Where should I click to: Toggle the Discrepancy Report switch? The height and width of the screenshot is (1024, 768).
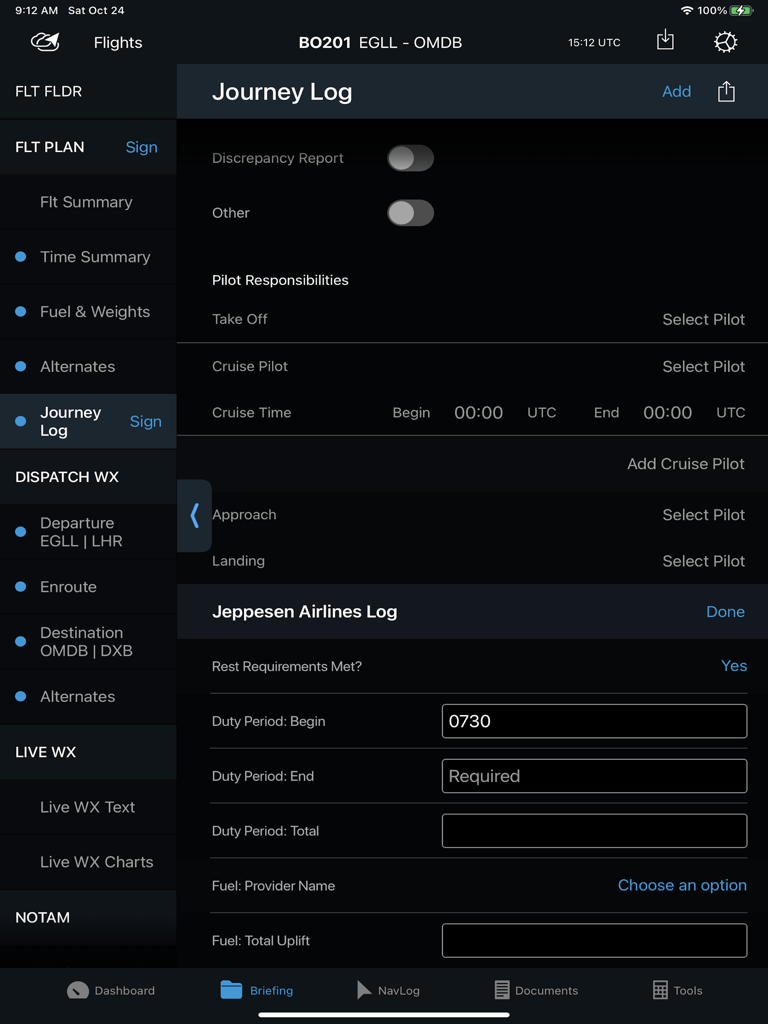(410, 158)
